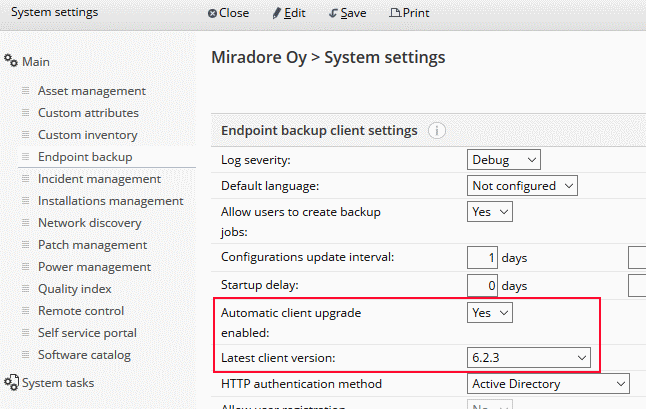Open the Log severity dropdown
Viewport: 646px width, 409px height.
[503, 159]
